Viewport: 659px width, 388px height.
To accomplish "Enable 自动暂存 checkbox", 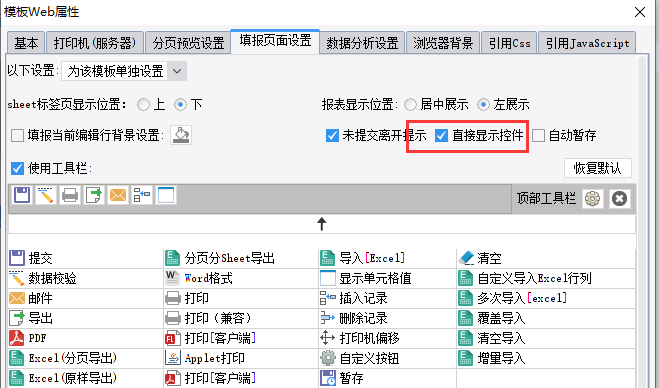I will point(538,135).
